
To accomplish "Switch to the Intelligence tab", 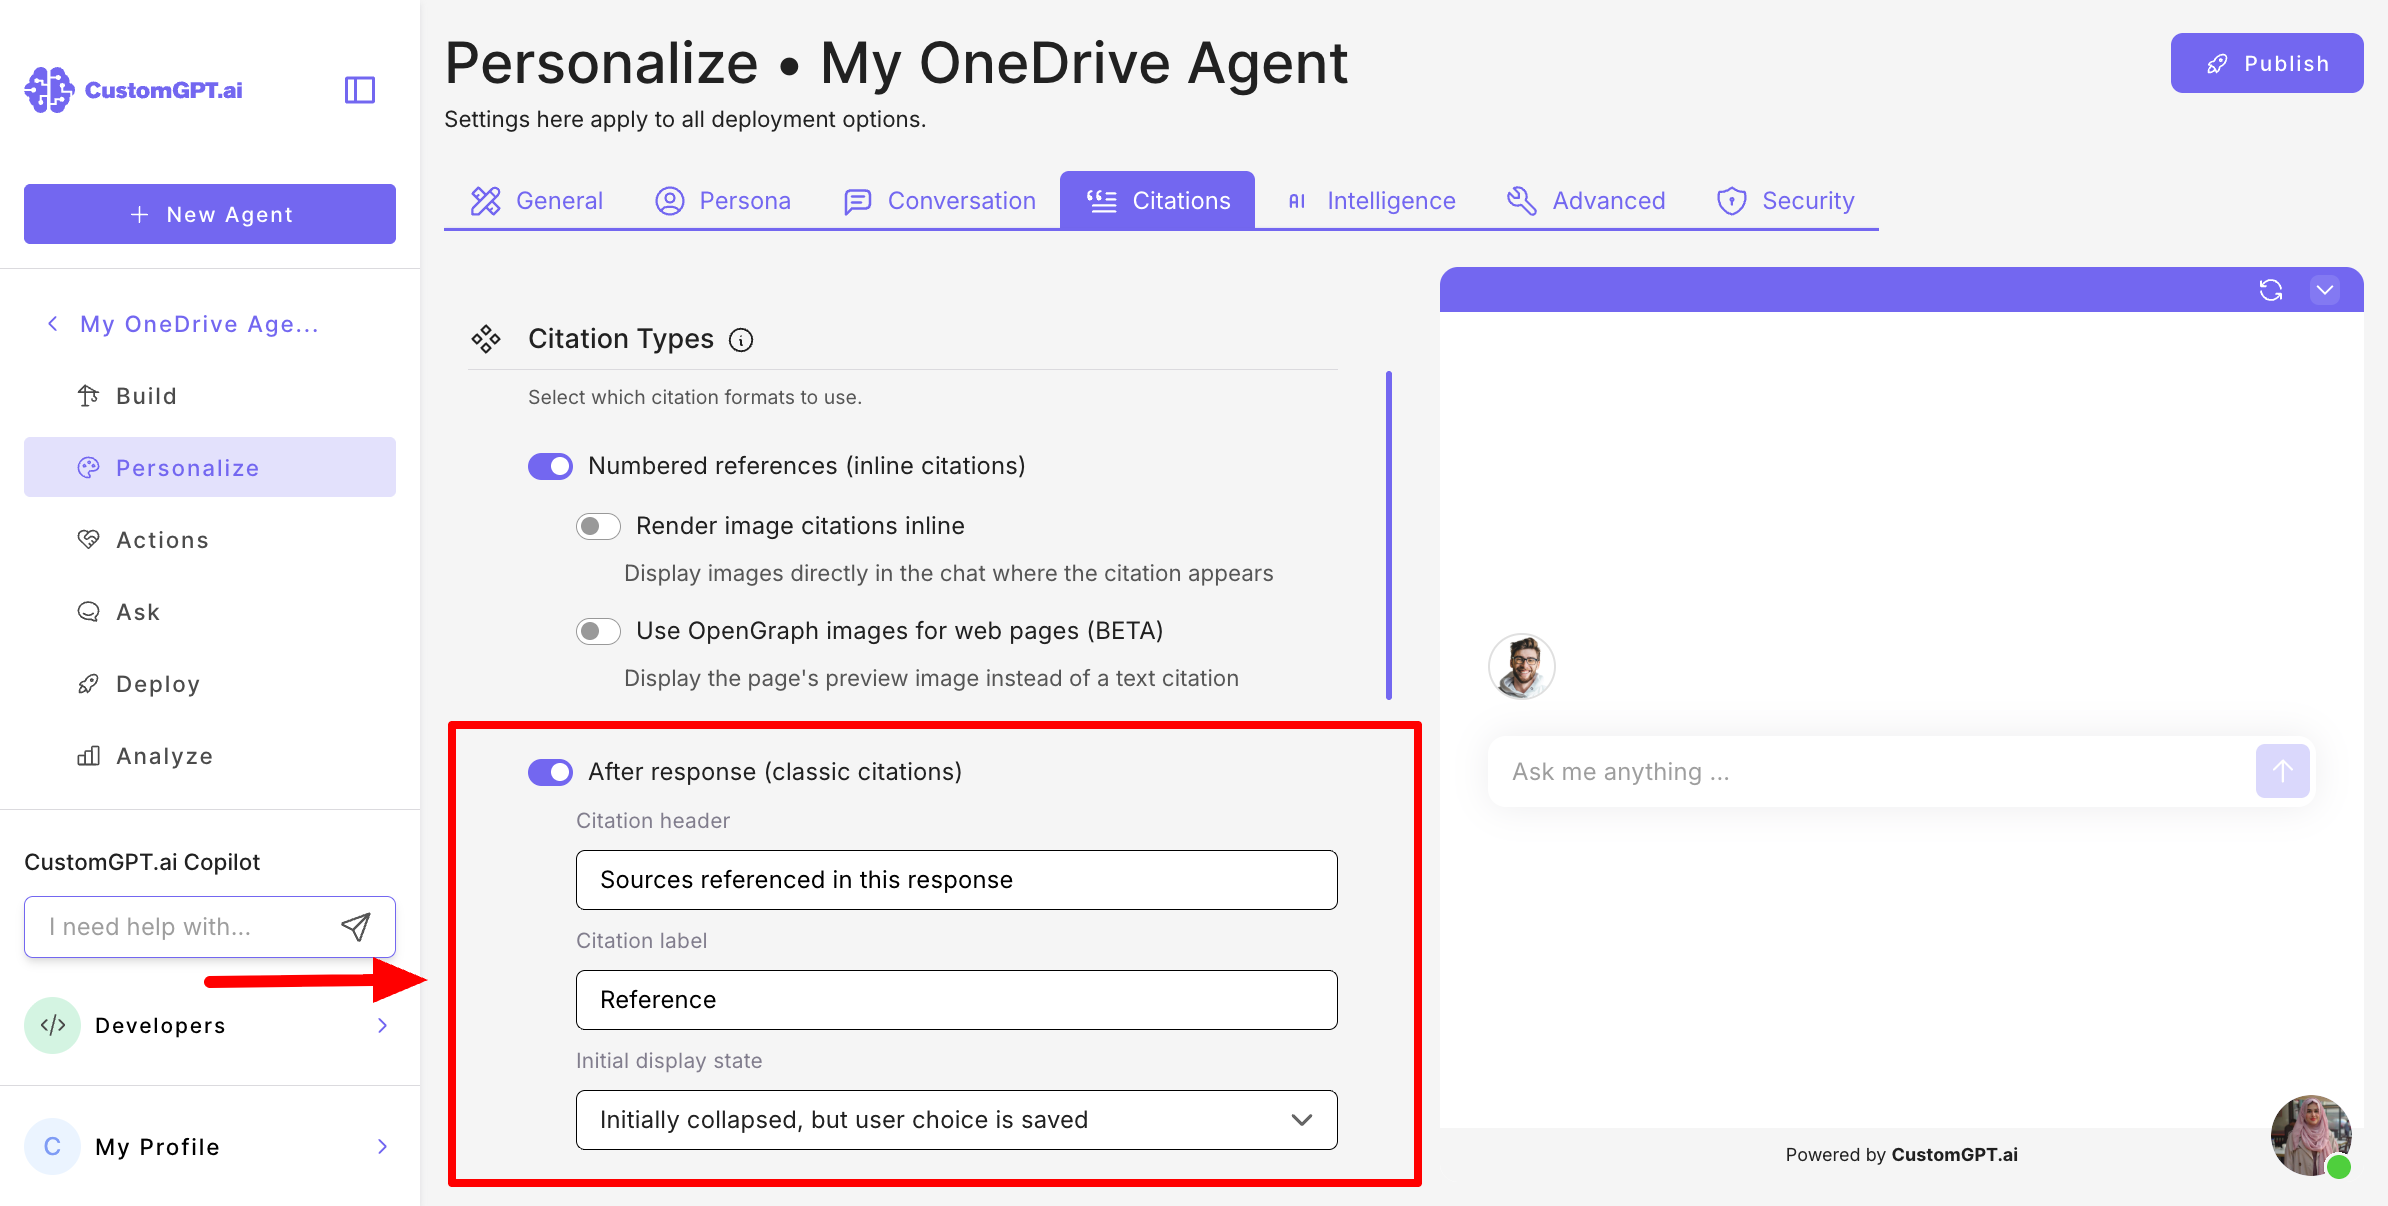I will [1370, 201].
